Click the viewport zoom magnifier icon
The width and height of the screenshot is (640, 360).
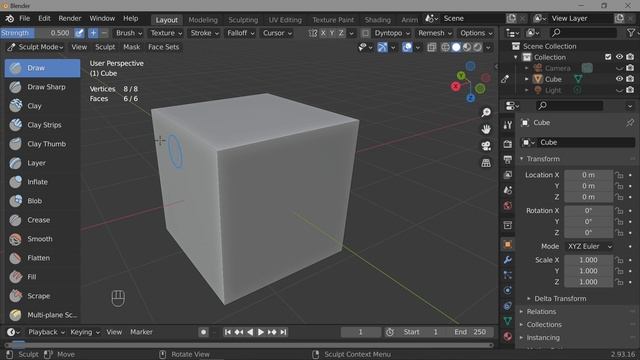pyautogui.click(x=486, y=112)
